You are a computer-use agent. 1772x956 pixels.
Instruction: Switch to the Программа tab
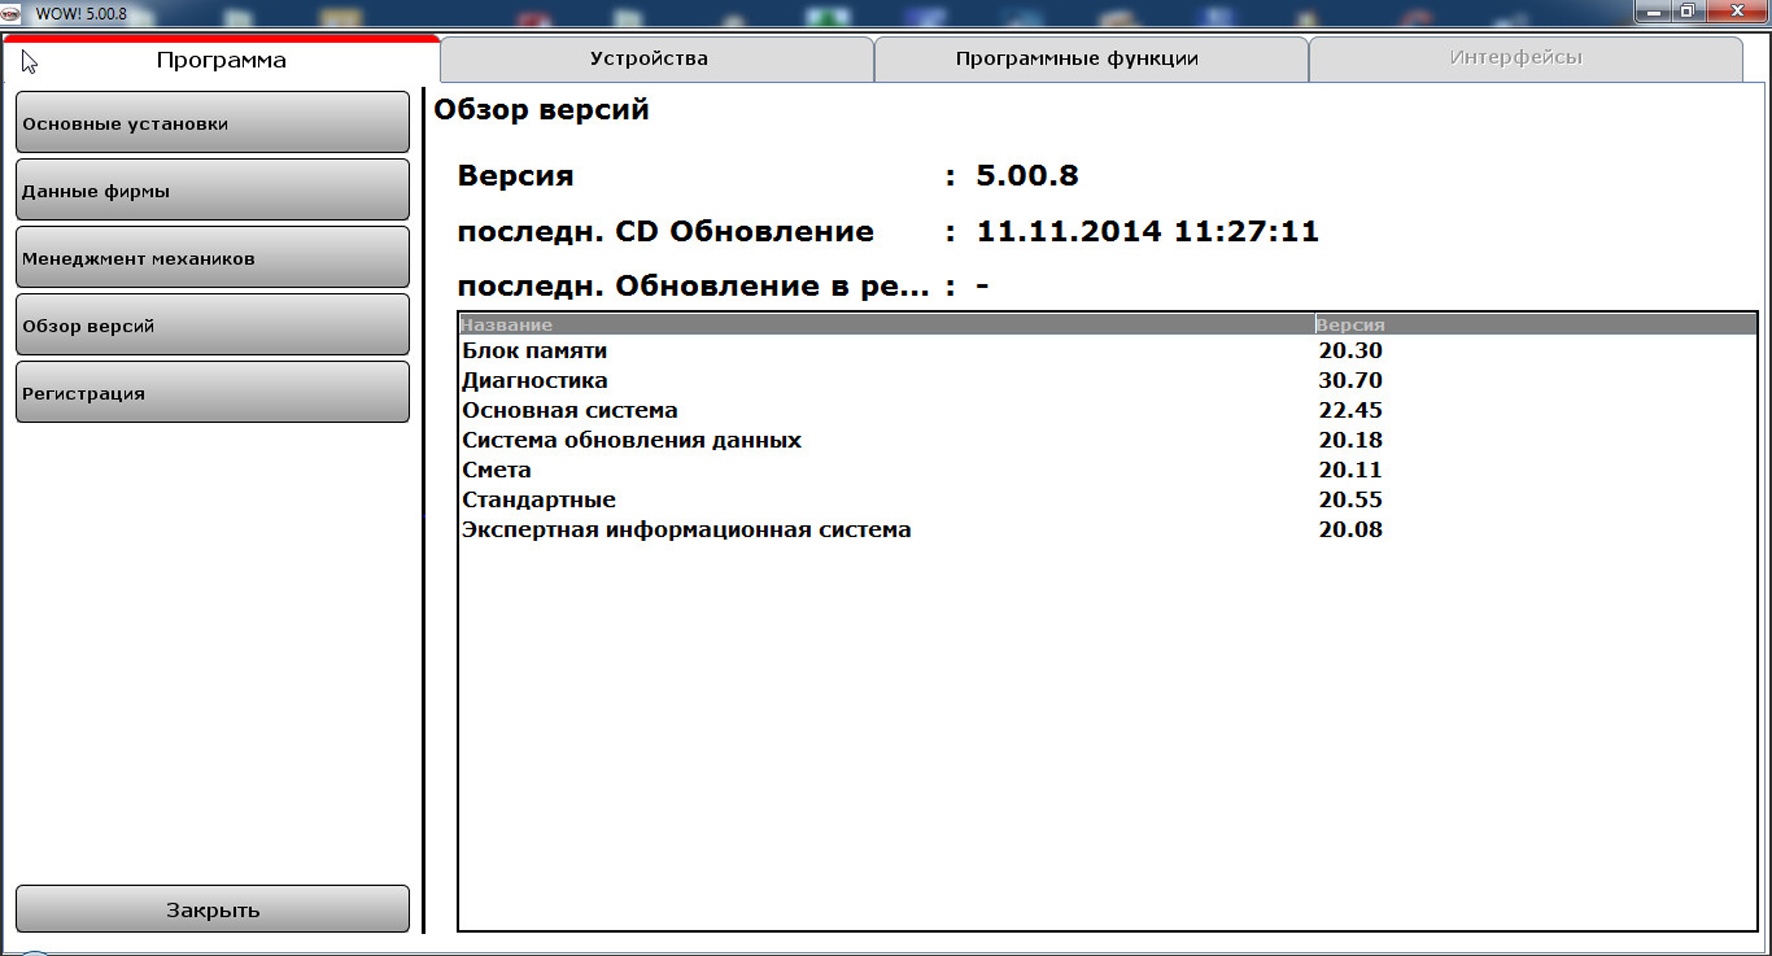221,60
